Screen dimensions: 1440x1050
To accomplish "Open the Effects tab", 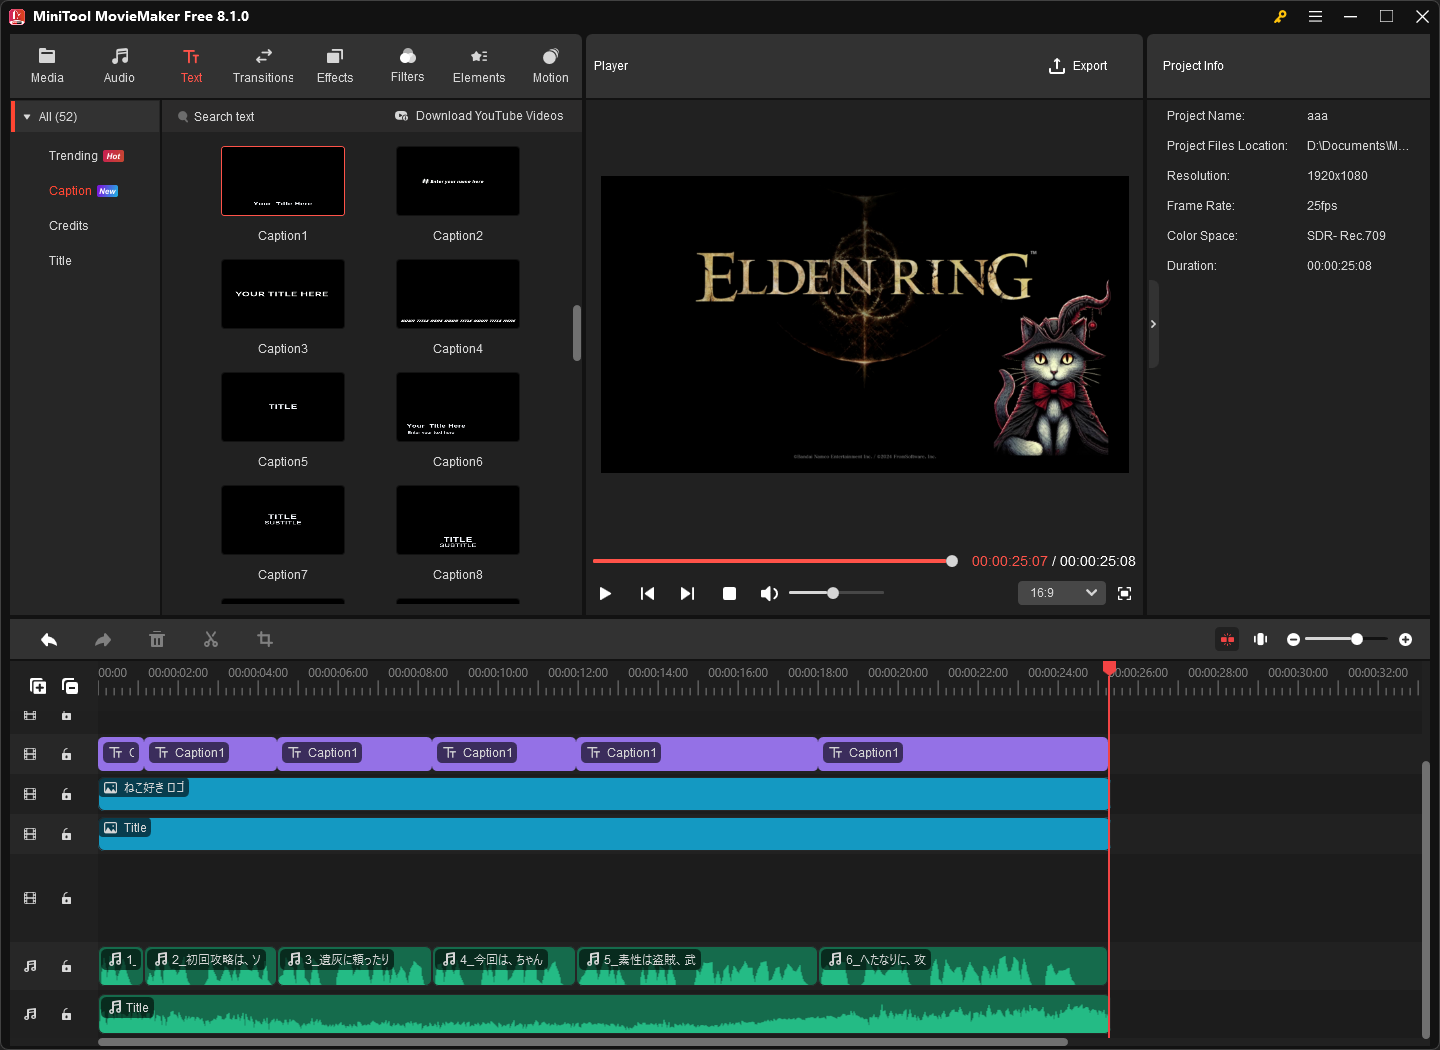I will [x=335, y=66].
